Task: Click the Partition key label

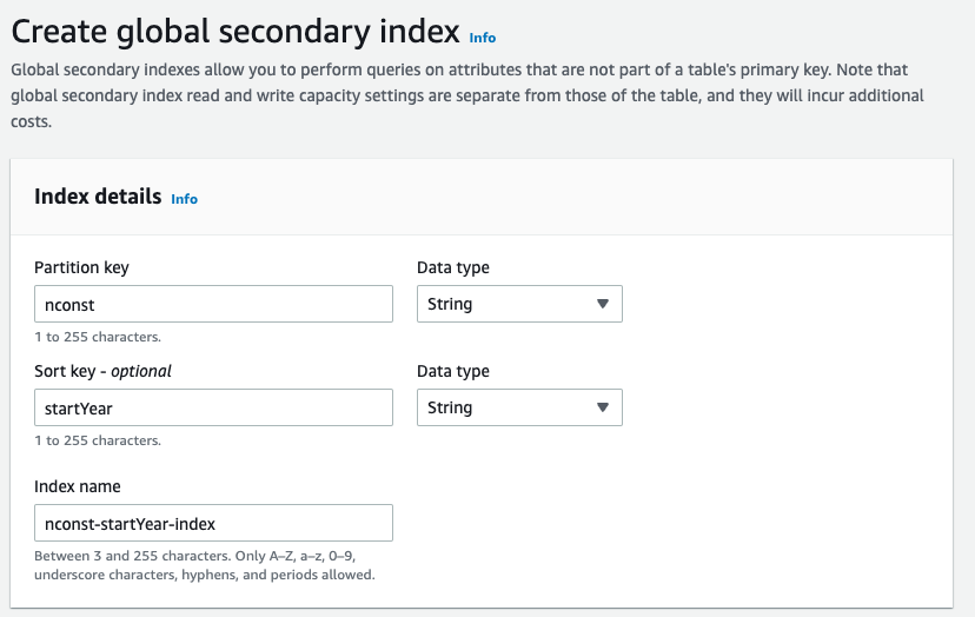Action: [82, 267]
